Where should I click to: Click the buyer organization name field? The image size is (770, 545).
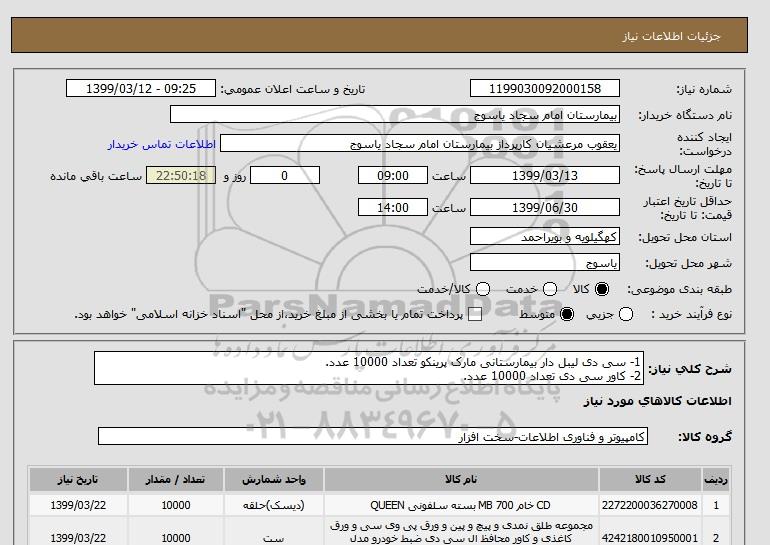click(395, 114)
